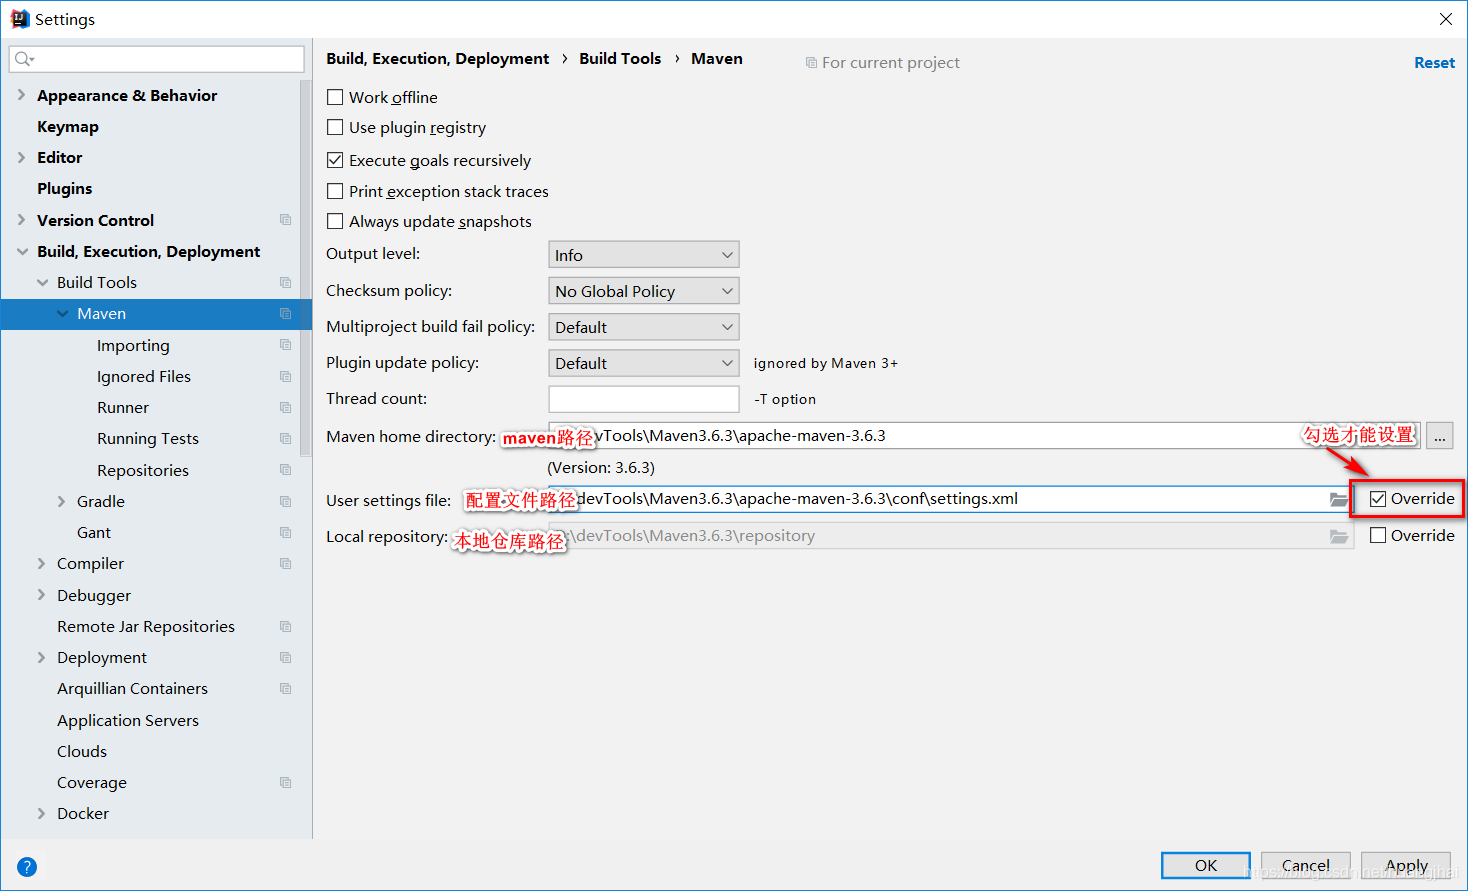The height and width of the screenshot is (891, 1468).
Task: Open Application Servers settings
Action: [128, 720]
